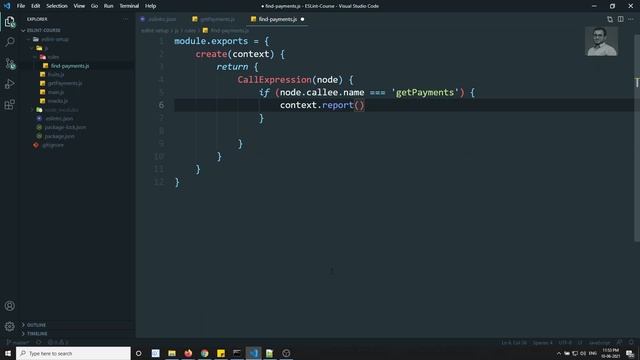
Task: Launch Chrome from the taskbar
Action: click(204, 353)
